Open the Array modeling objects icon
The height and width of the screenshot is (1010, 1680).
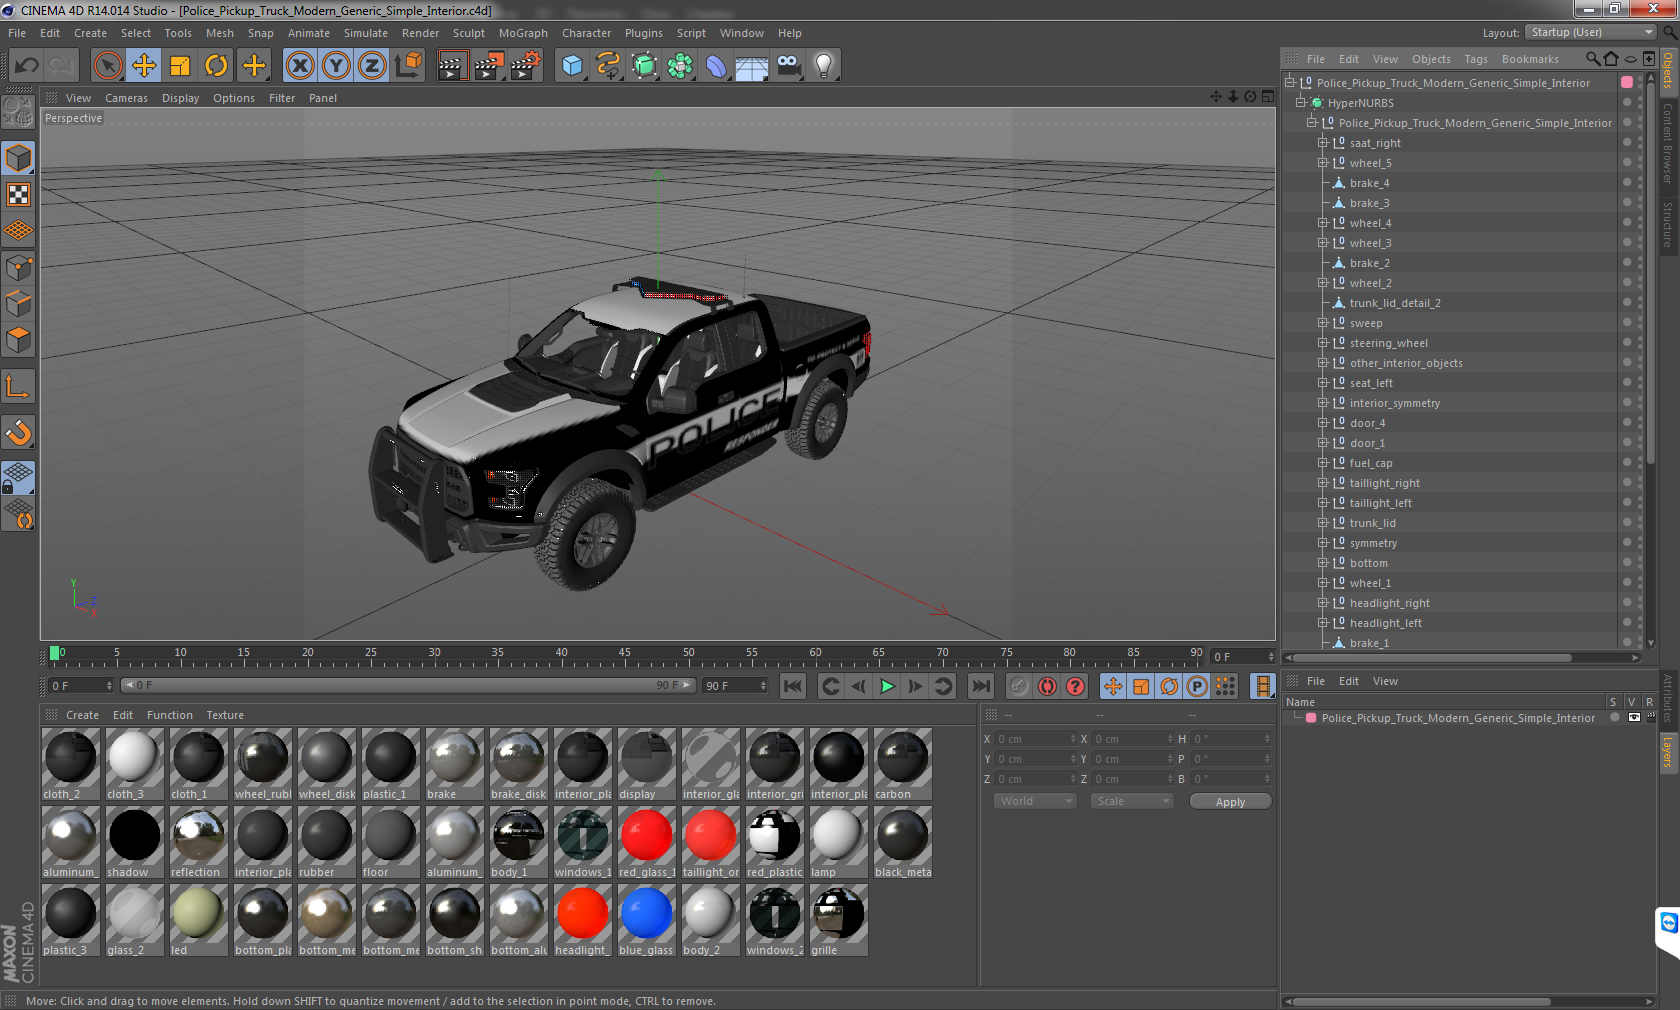[x=680, y=66]
